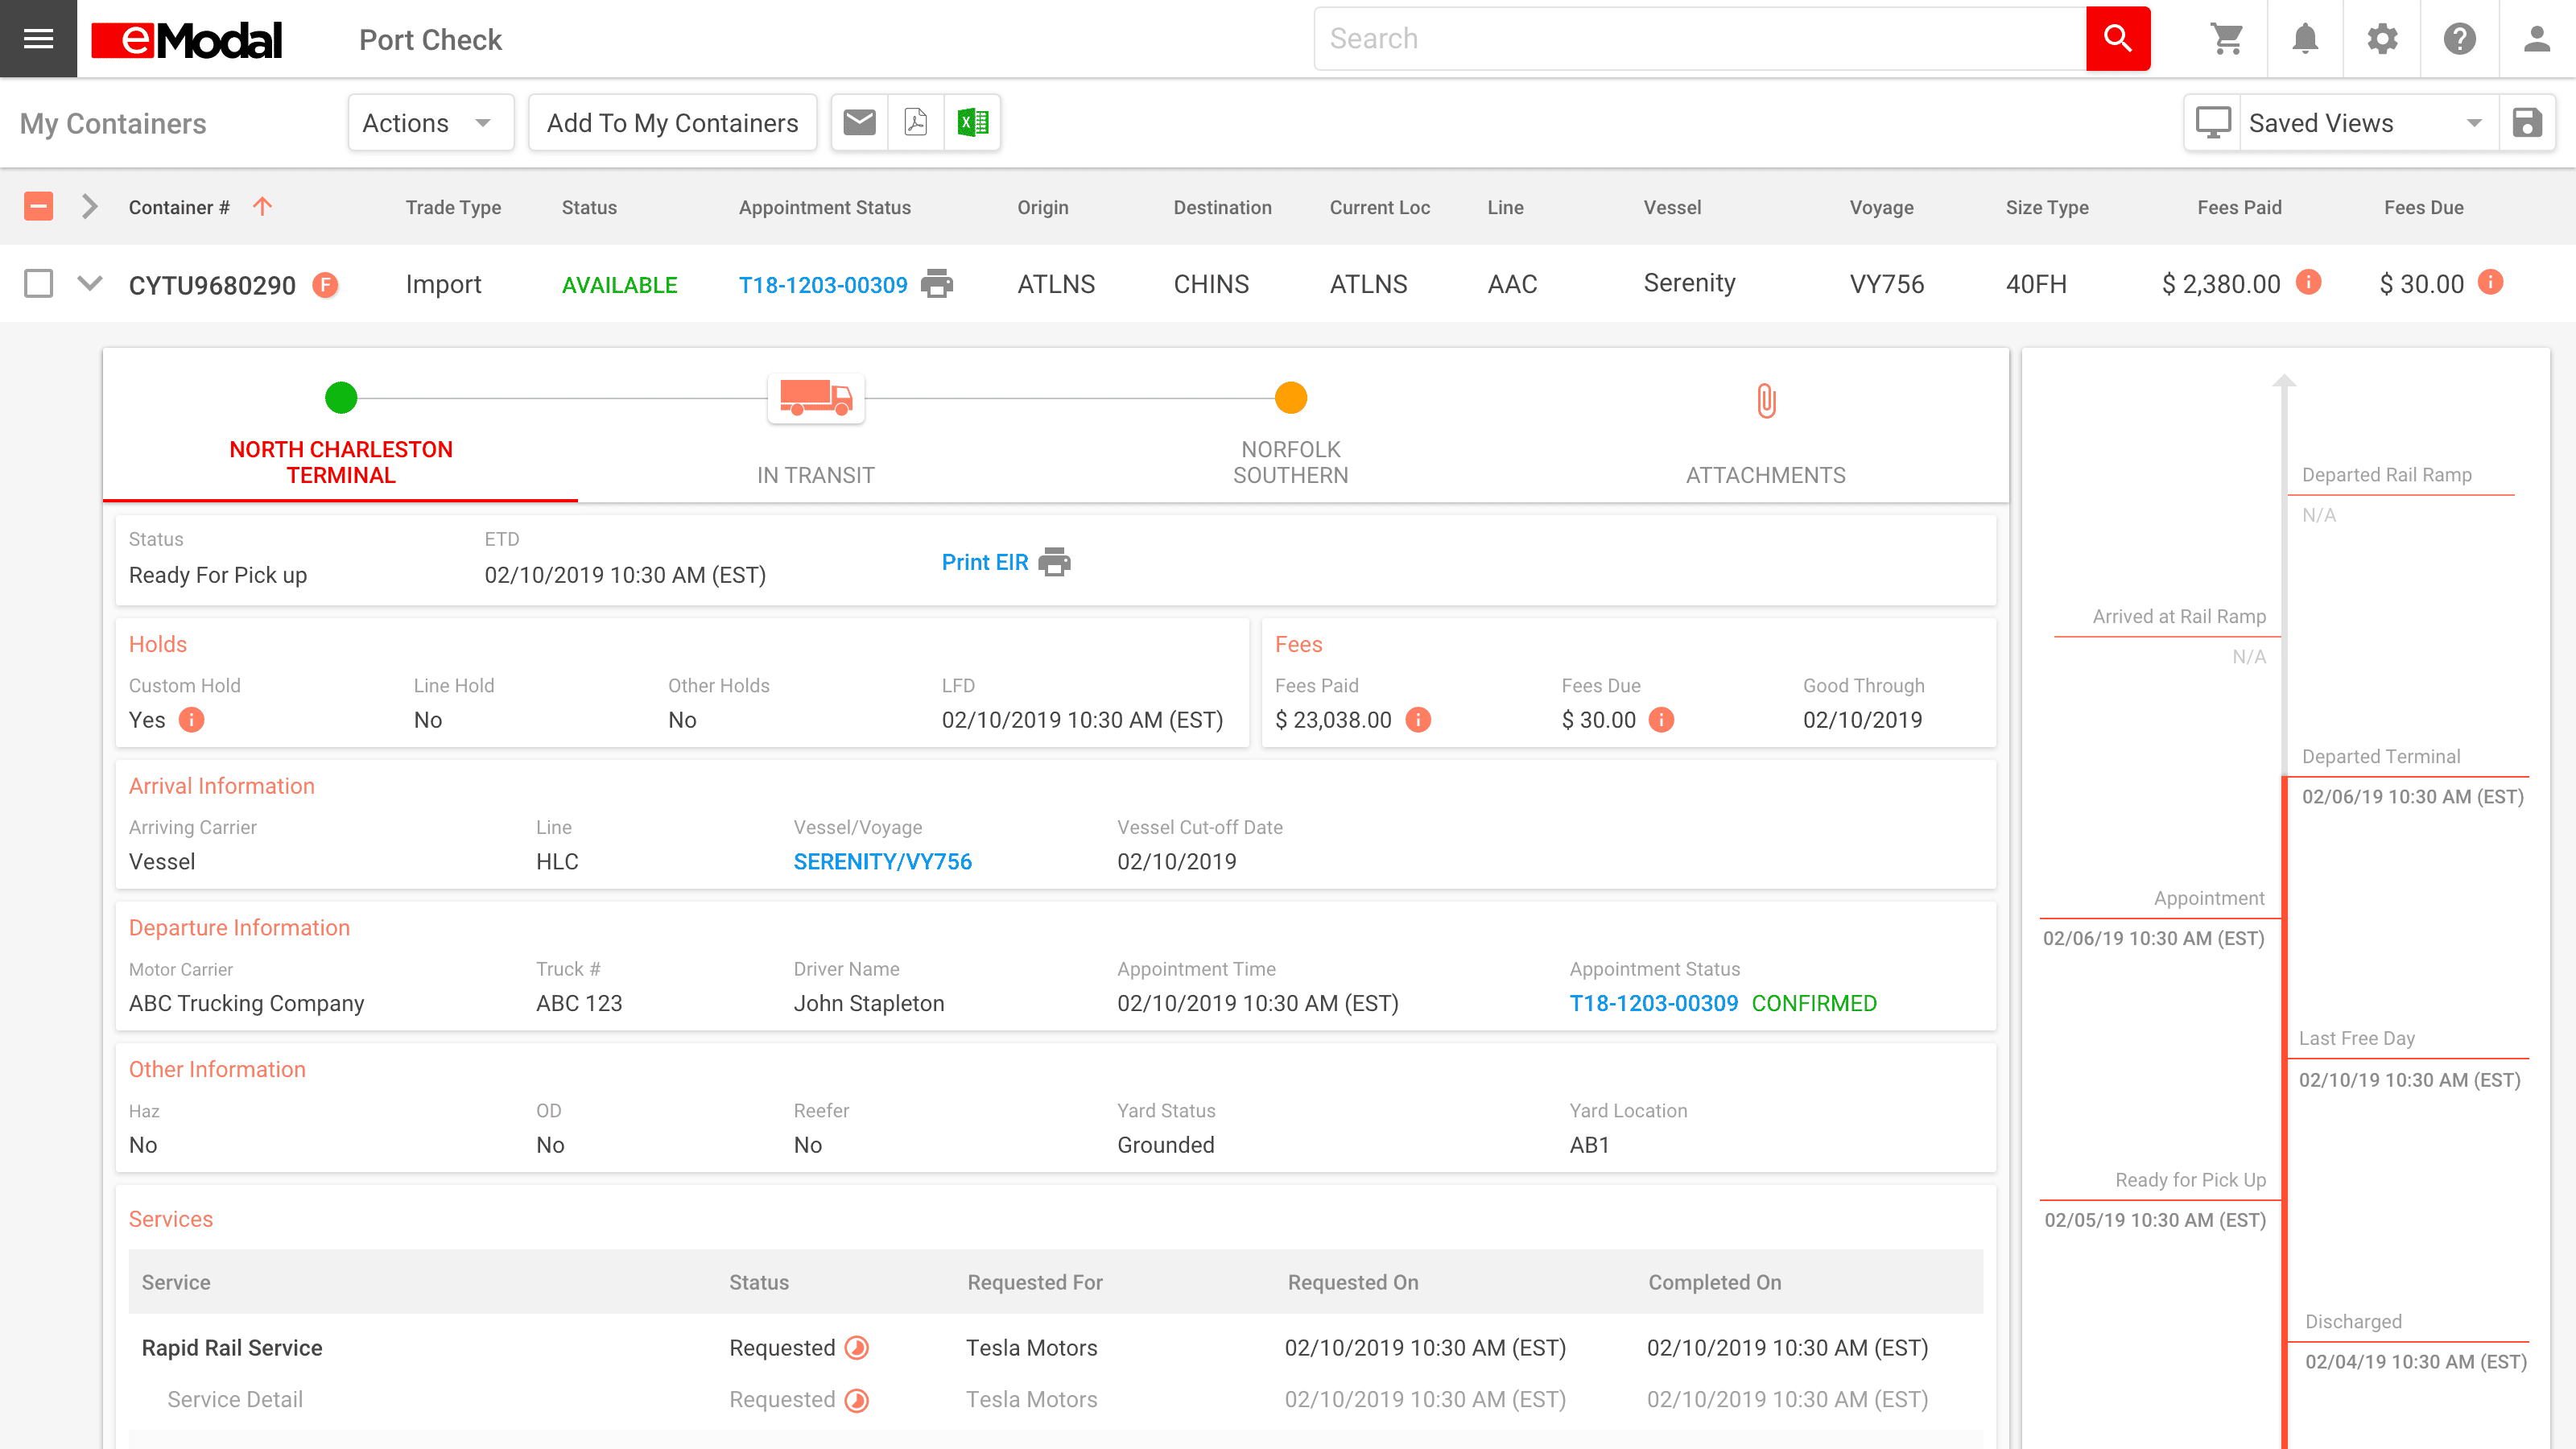2576x1449 pixels.
Task: Deselect all rows using header checkbox
Action: [38, 207]
